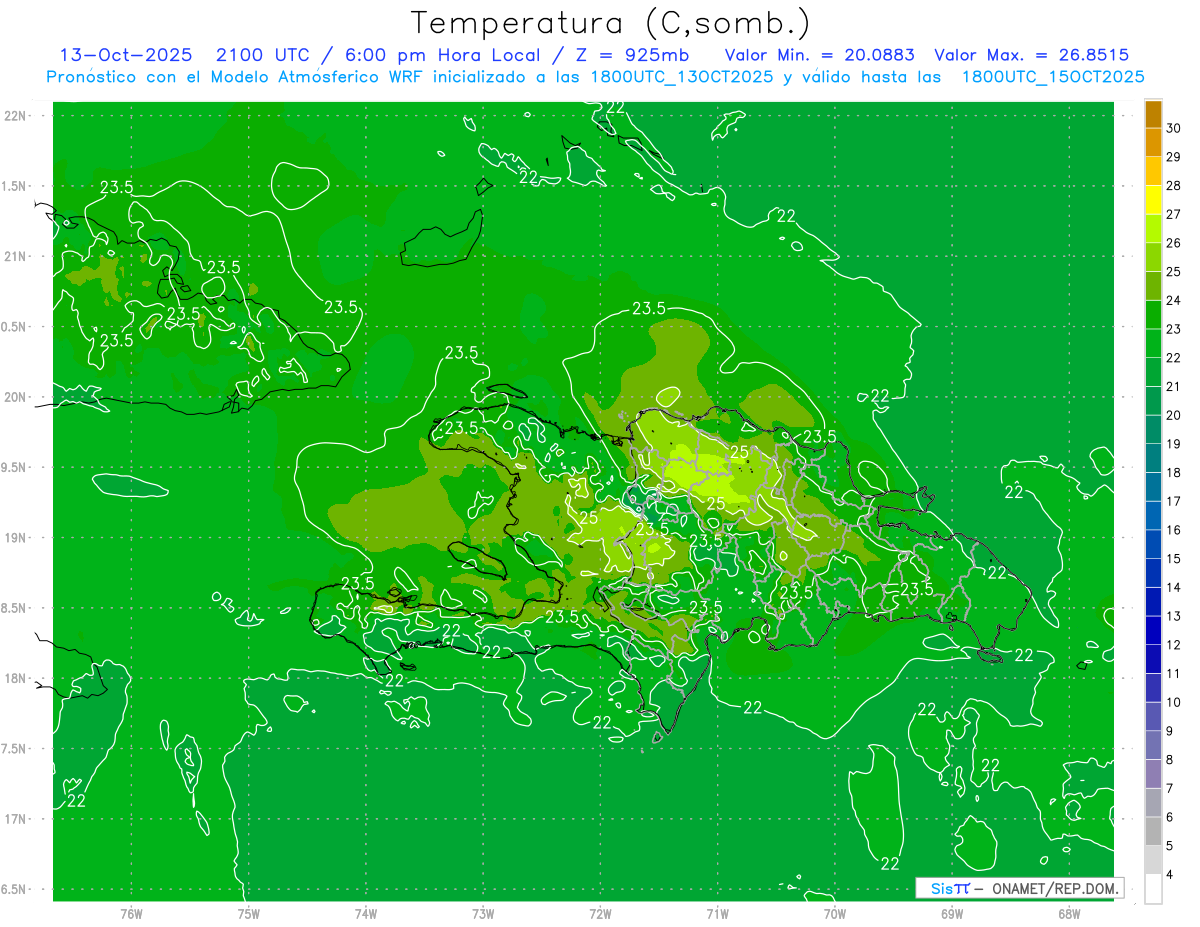1200x927 pixels.
Task: Pick the teal swatch between 18 and 19
Action: [x=1153, y=458]
